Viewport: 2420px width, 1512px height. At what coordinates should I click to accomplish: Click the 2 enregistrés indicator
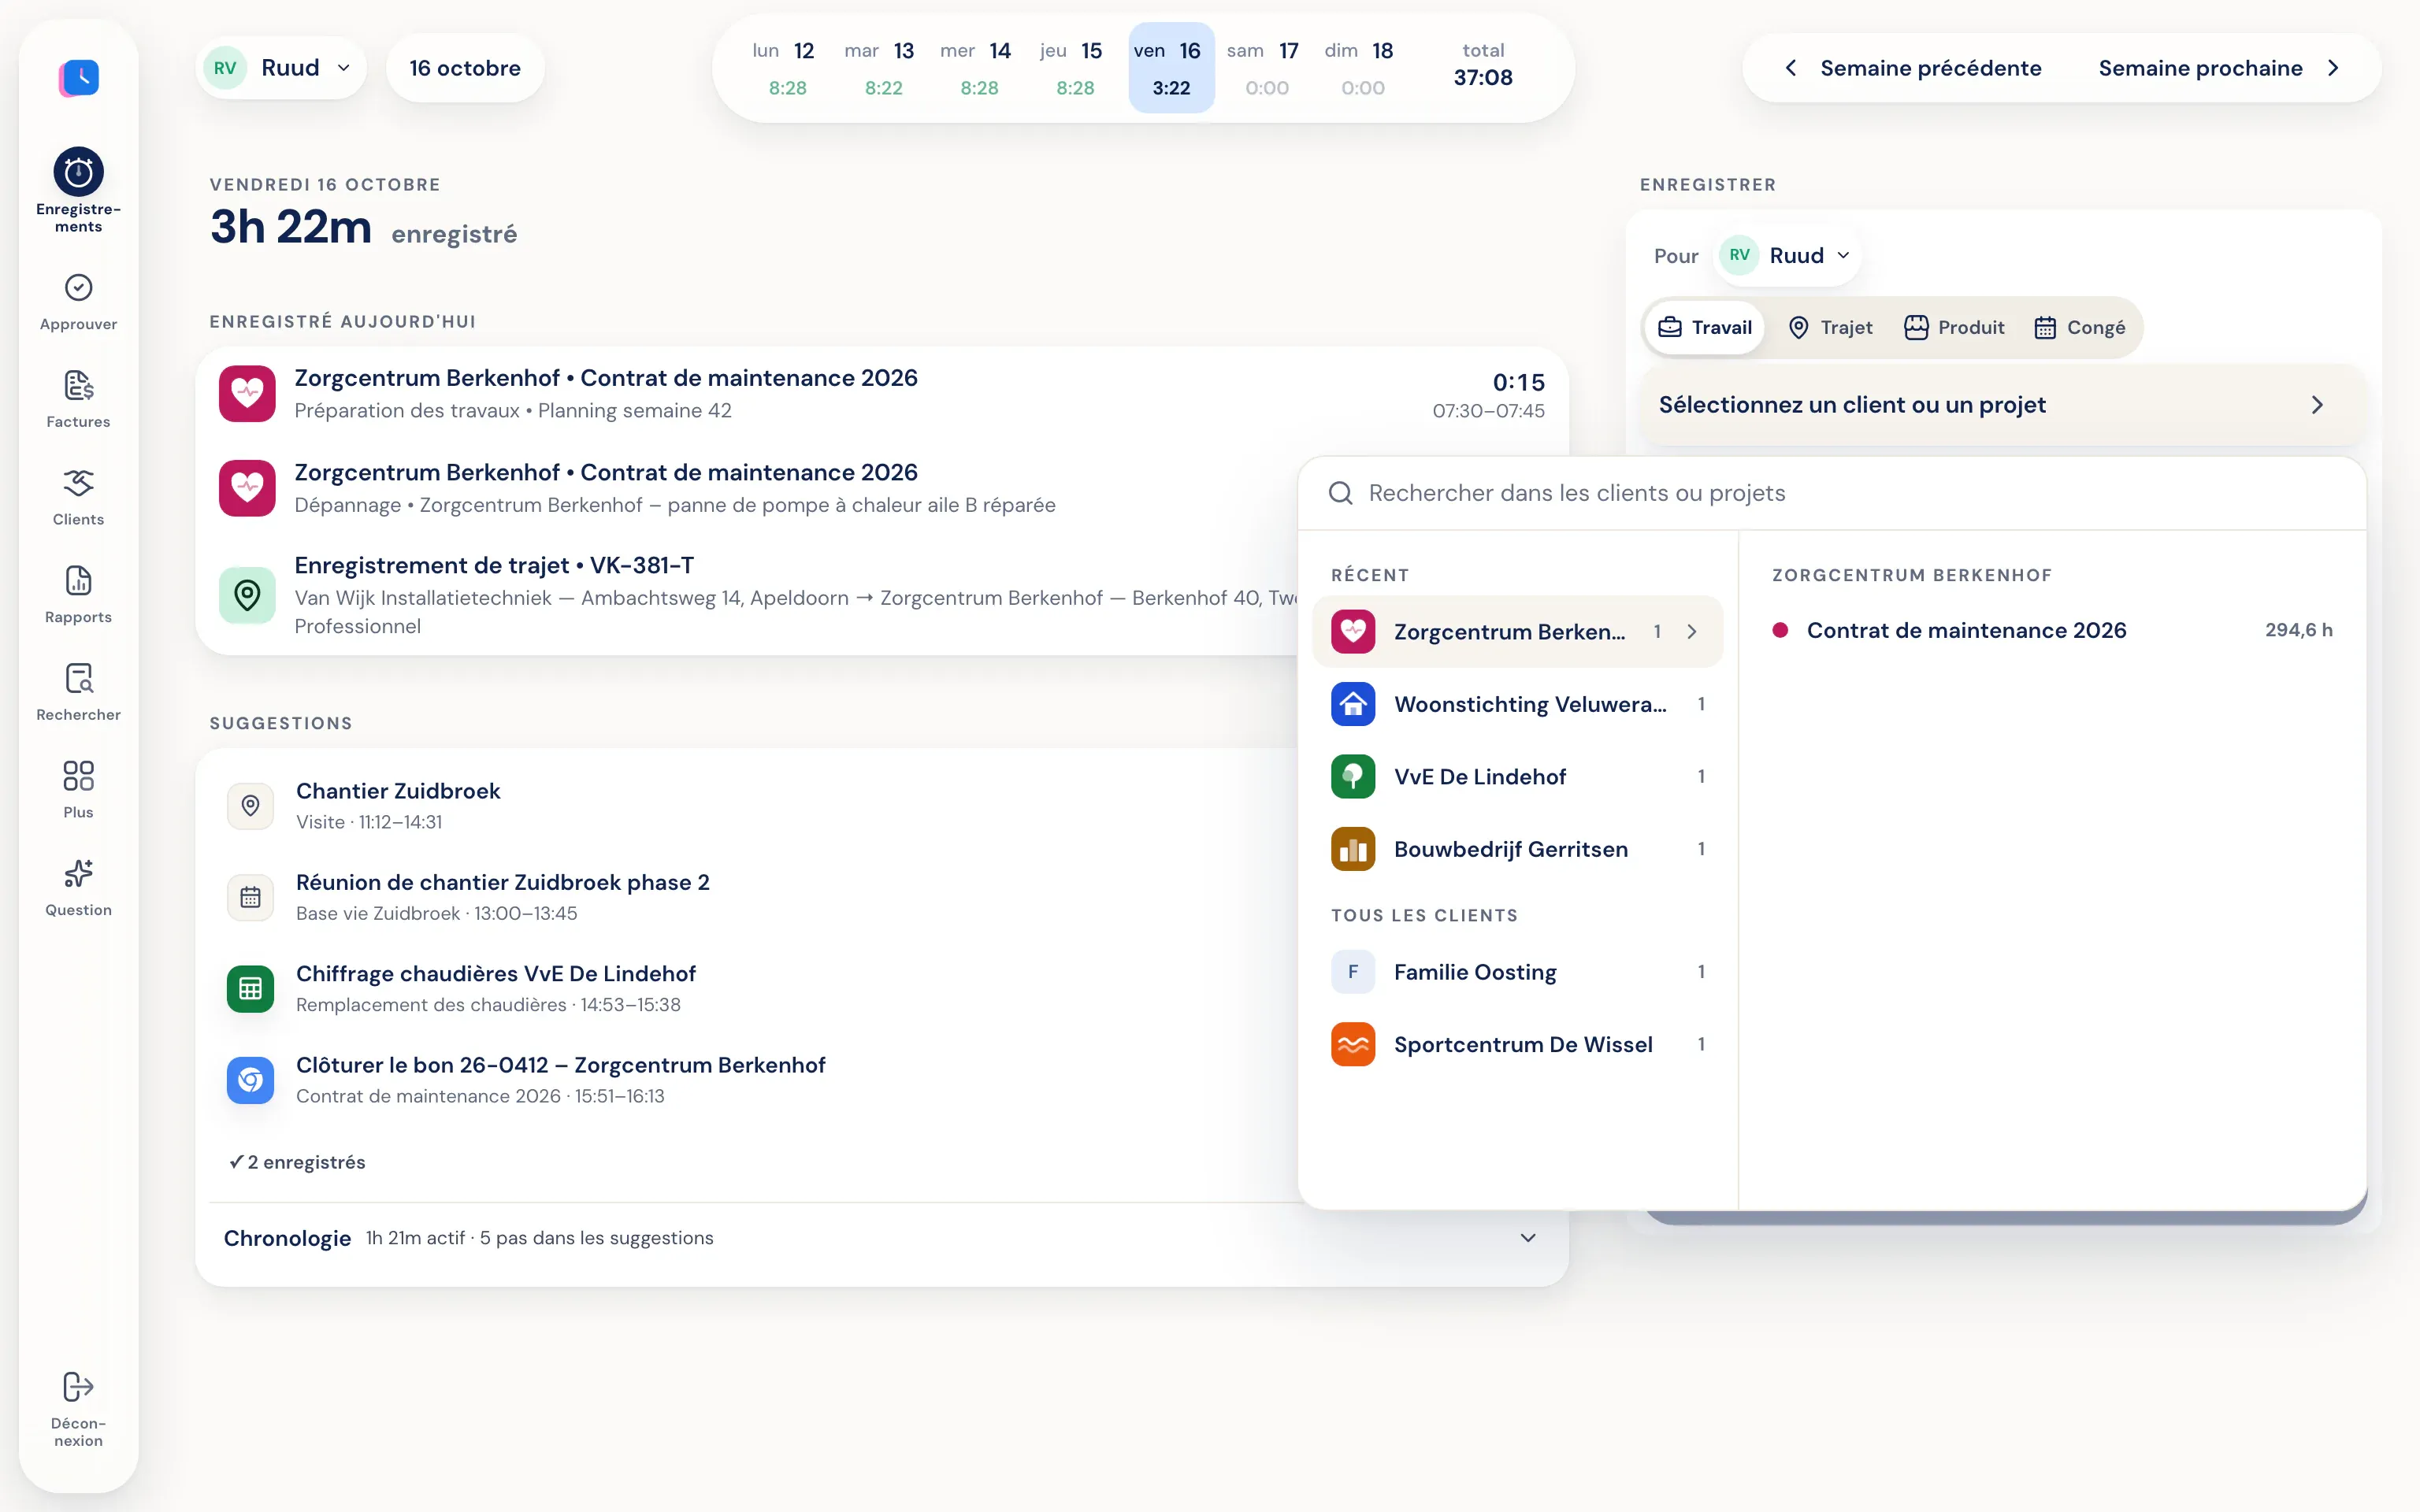click(297, 1162)
